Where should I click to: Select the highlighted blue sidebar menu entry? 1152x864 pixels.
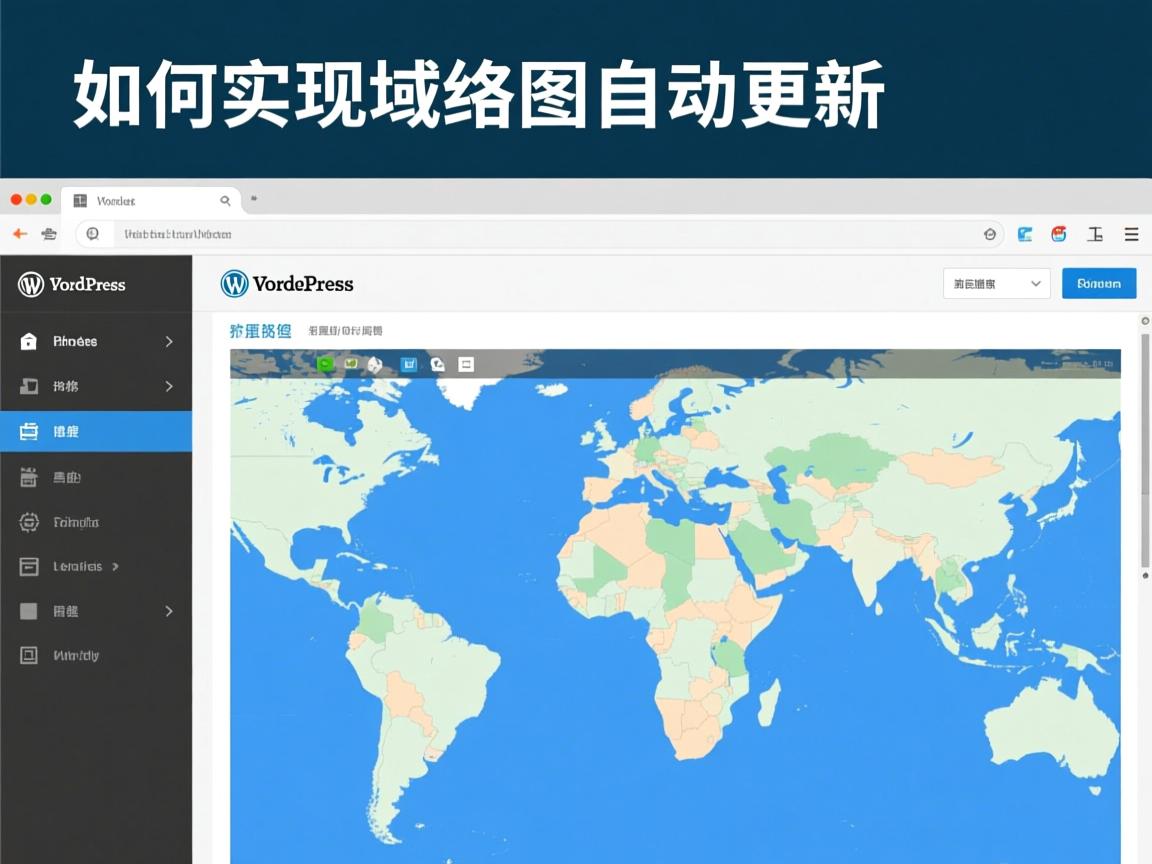pos(96,431)
